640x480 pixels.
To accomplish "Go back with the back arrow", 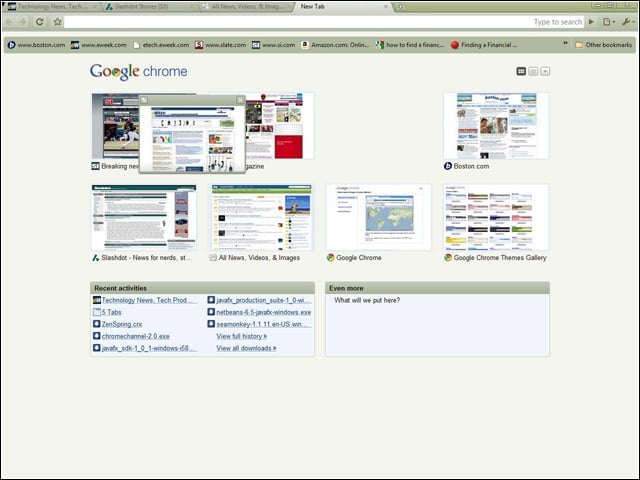I will (9, 22).
